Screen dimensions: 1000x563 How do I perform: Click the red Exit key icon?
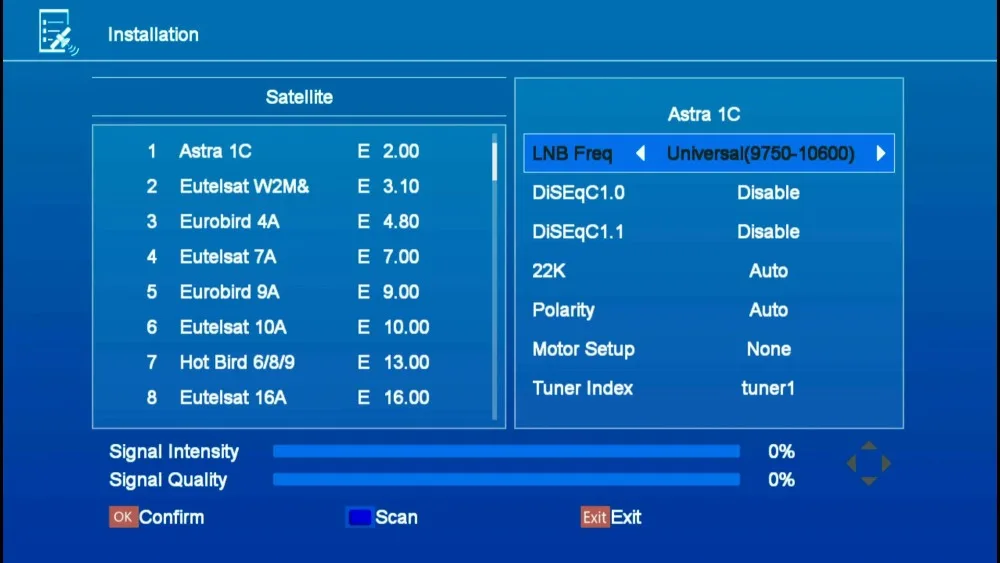pyautogui.click(x=594, y=517)
